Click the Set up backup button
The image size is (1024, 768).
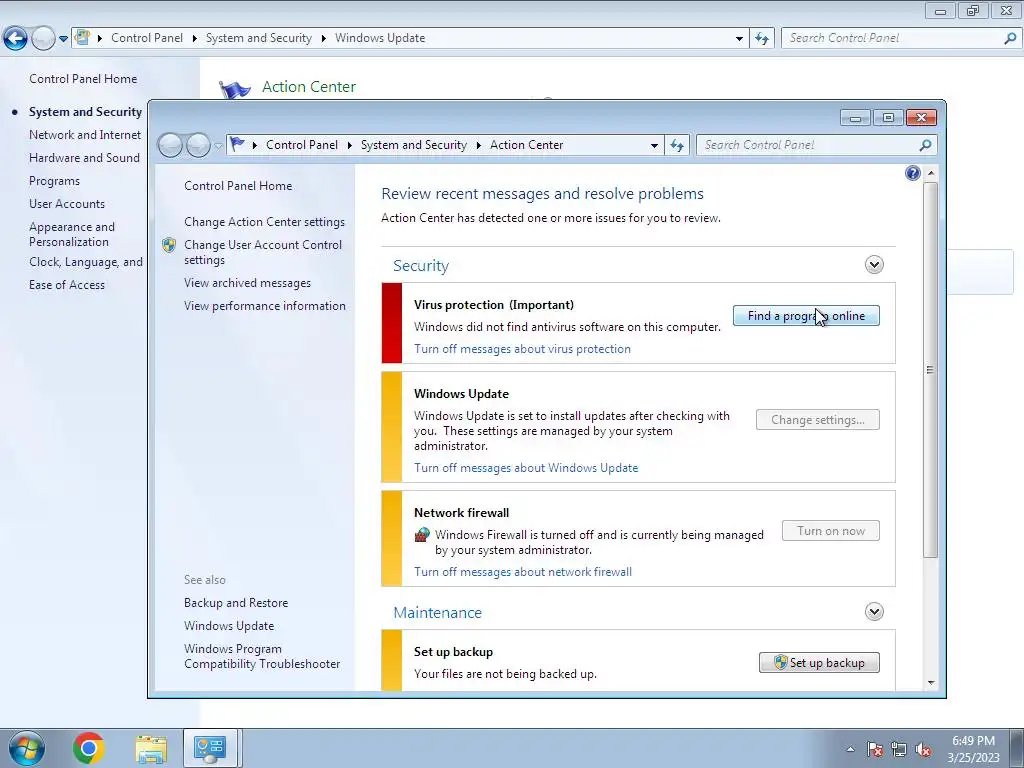[x=819, y=662]
